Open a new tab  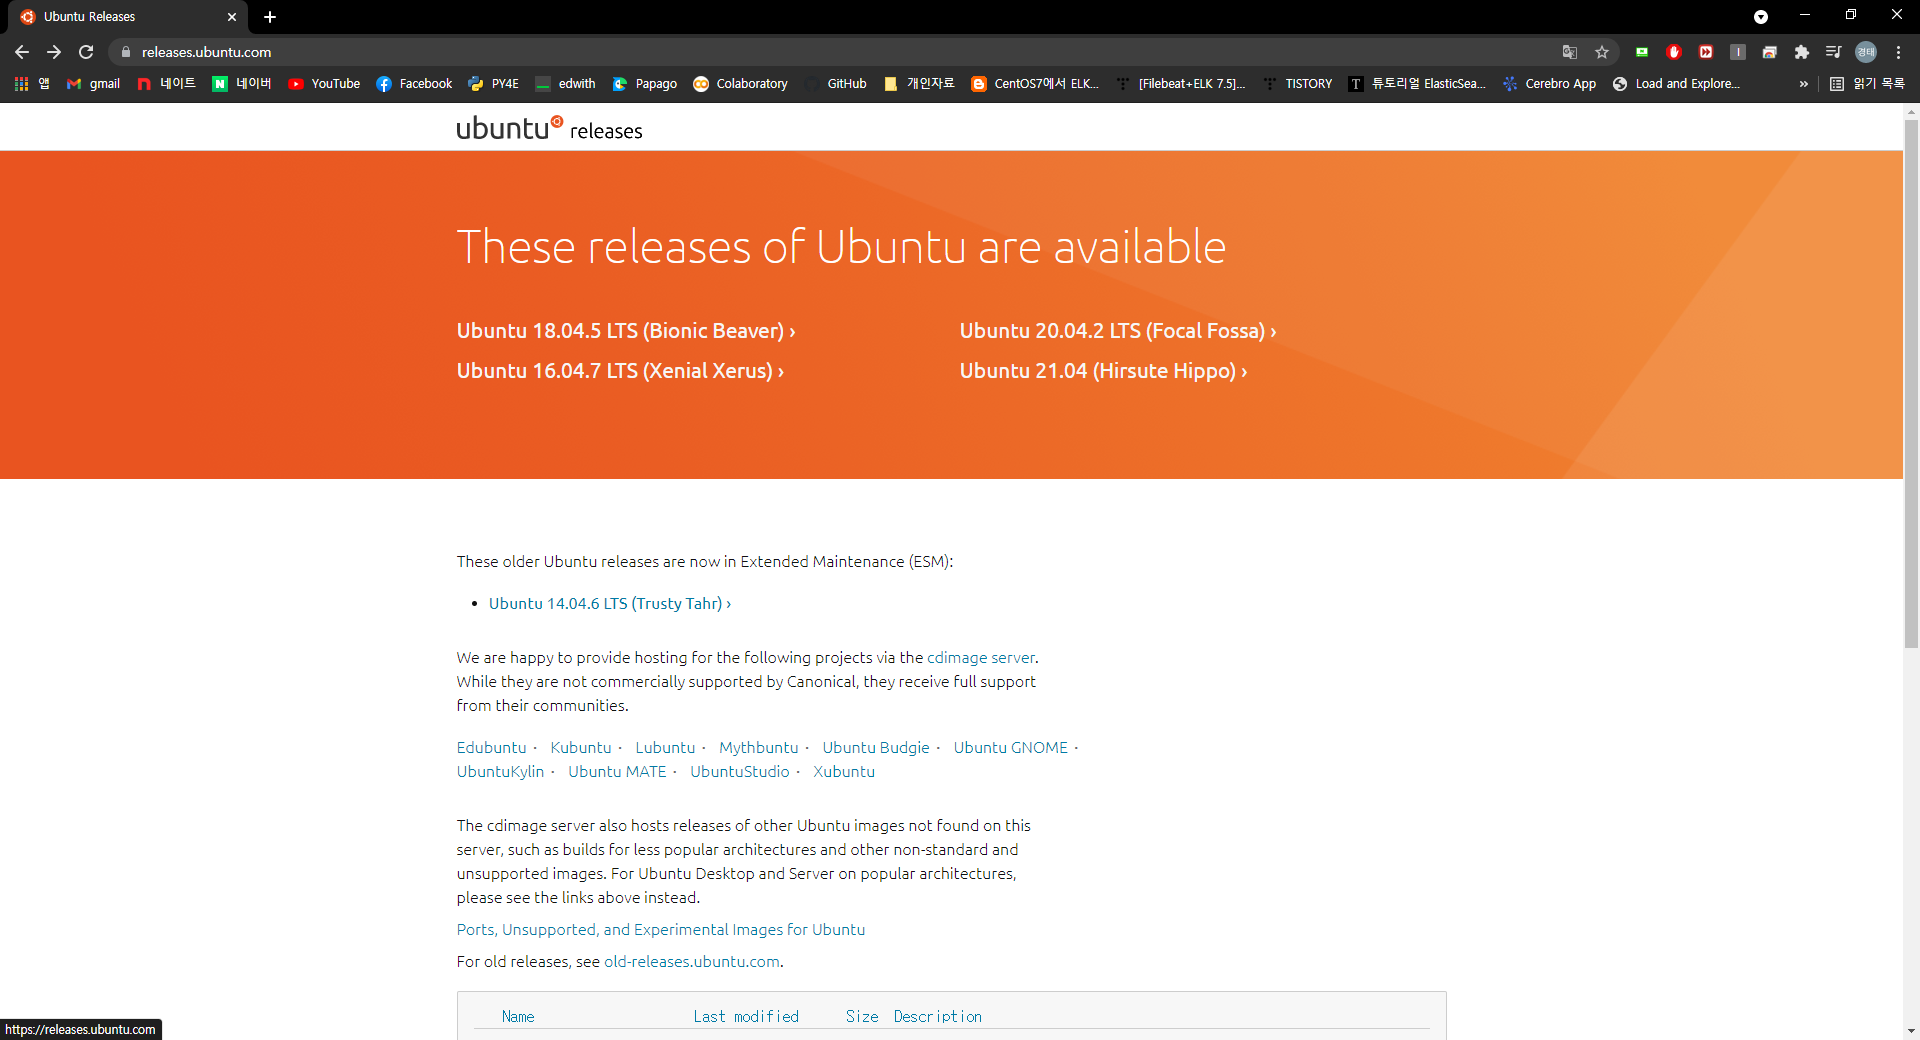pos(270,17)
